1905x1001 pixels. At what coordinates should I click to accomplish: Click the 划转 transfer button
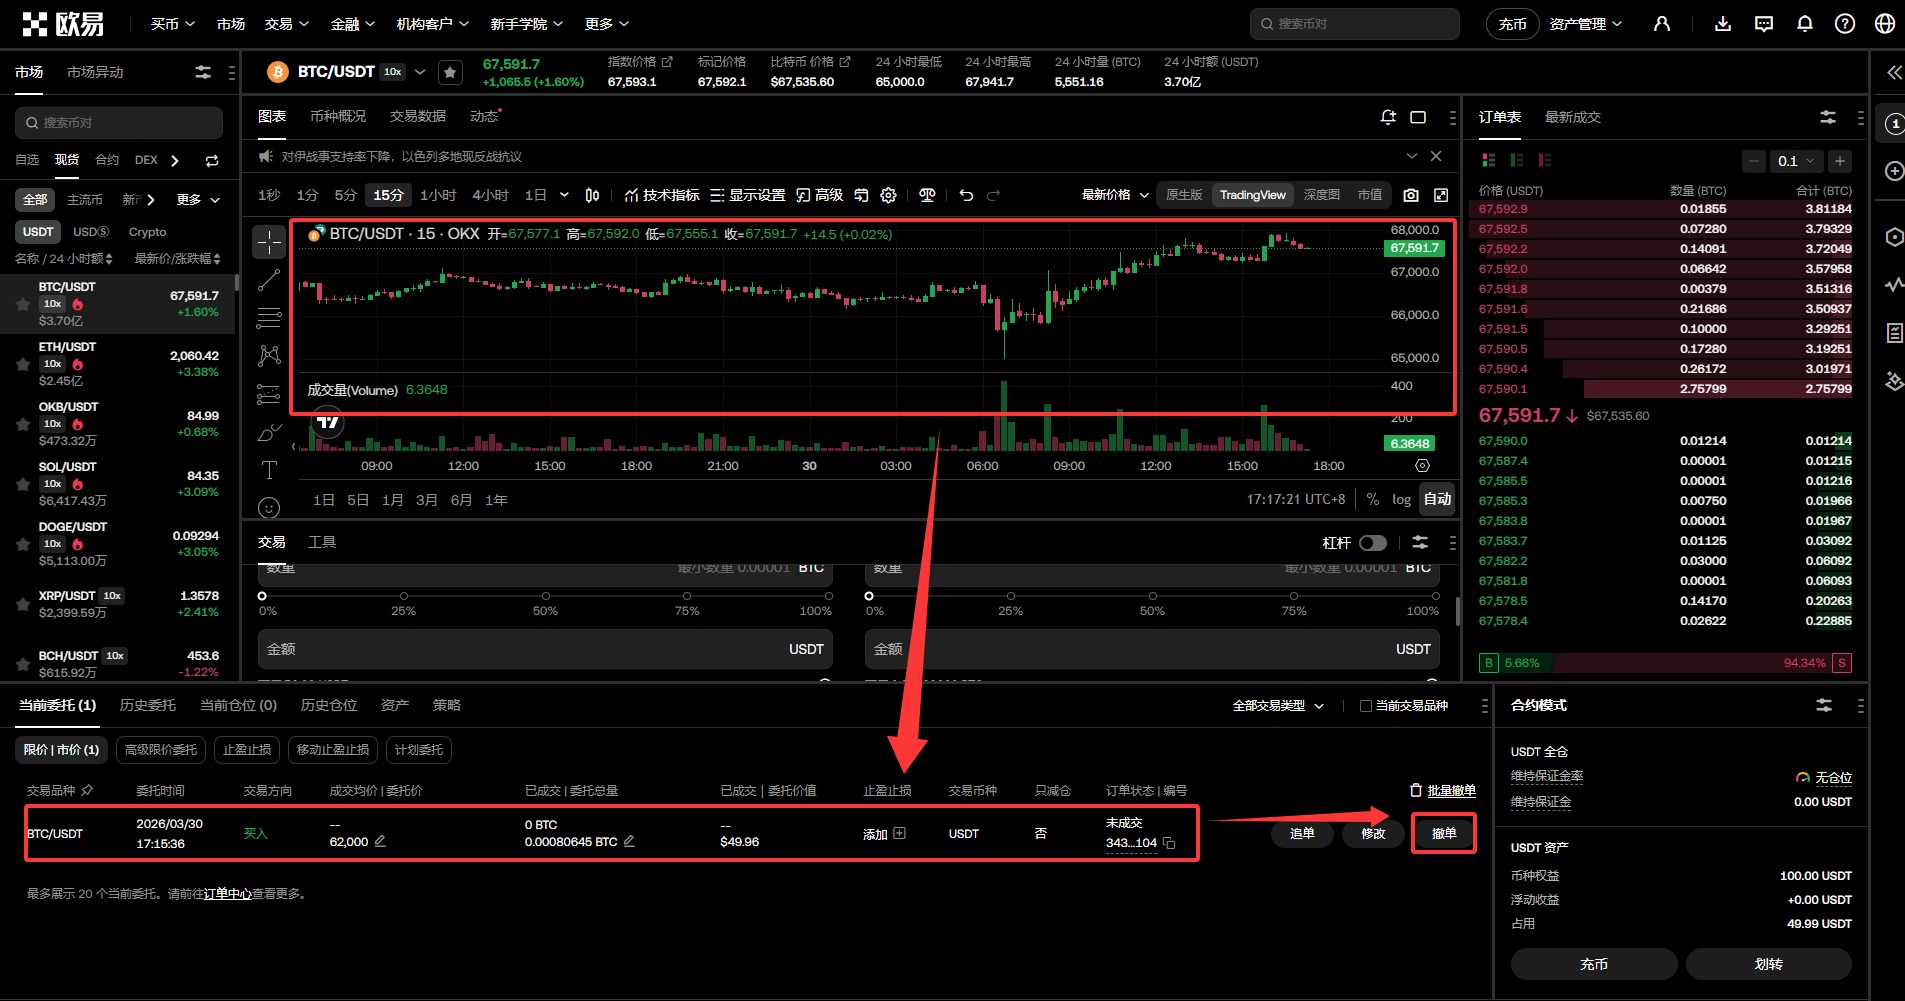click(1768, 964)
